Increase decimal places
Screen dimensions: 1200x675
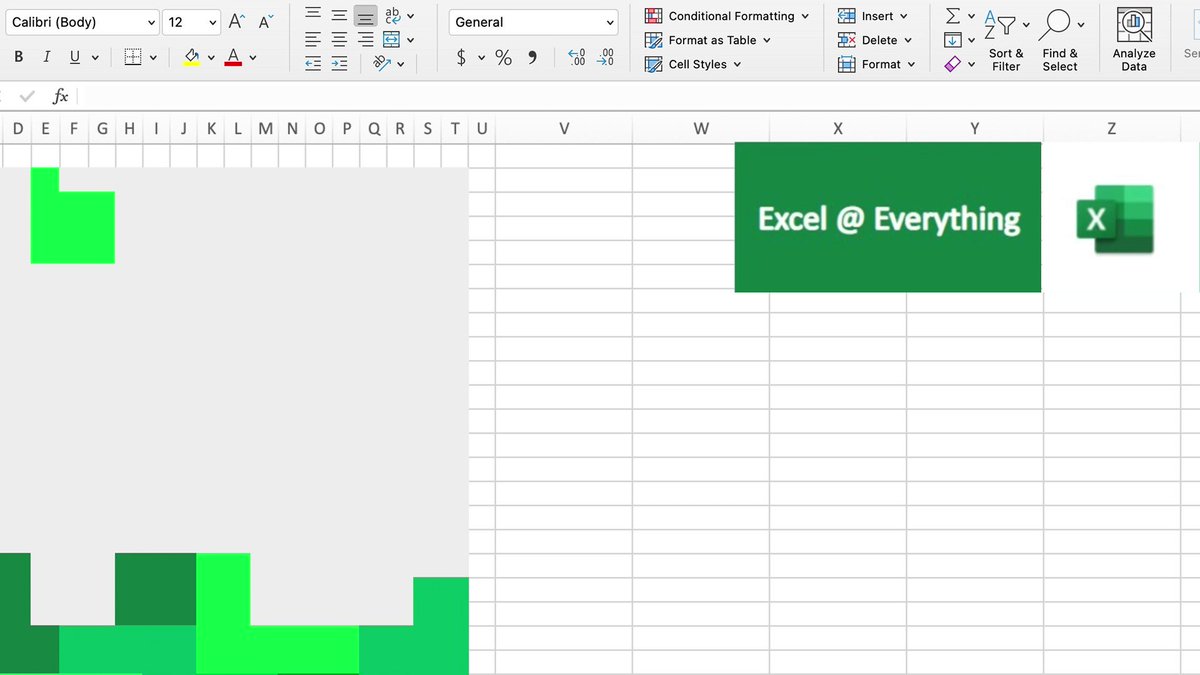coord(576,57)
